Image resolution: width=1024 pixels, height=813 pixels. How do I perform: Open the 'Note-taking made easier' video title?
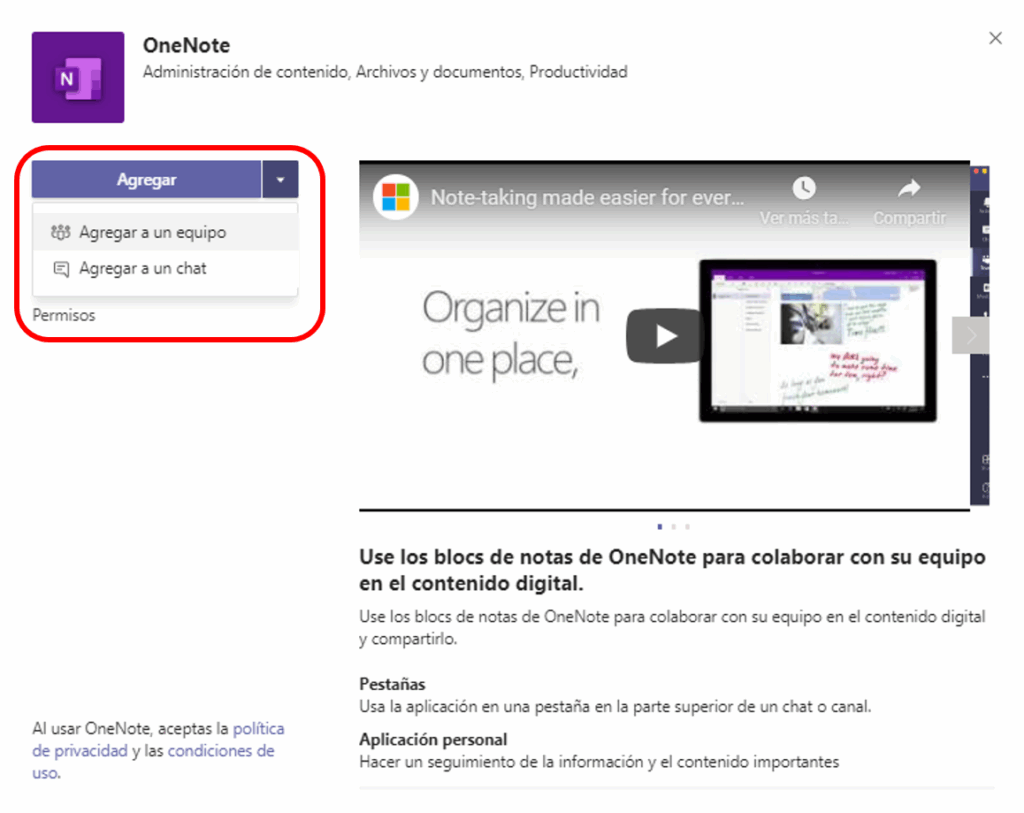587,197
